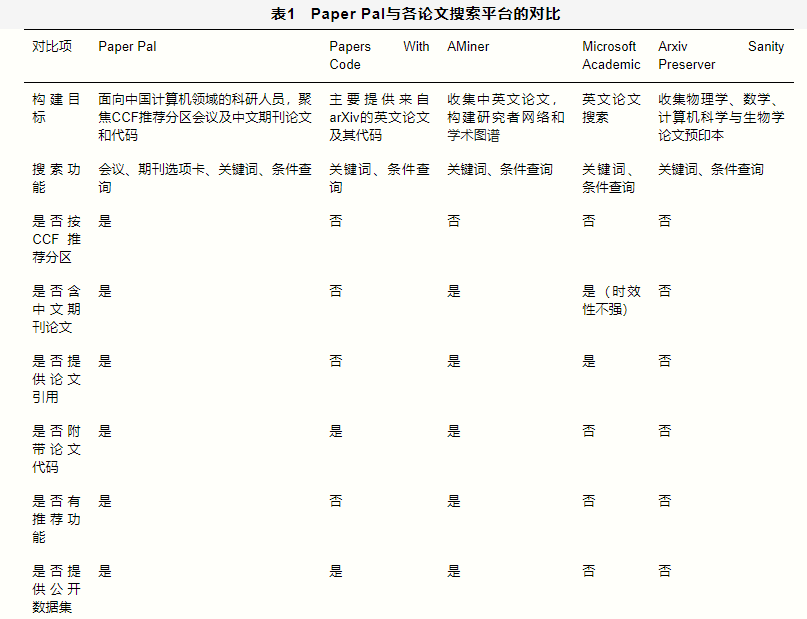Click Arxiv Sanity's '否' in 论文代码 row
This screenshot has height=619, width=807.
[x=665, y=431]
